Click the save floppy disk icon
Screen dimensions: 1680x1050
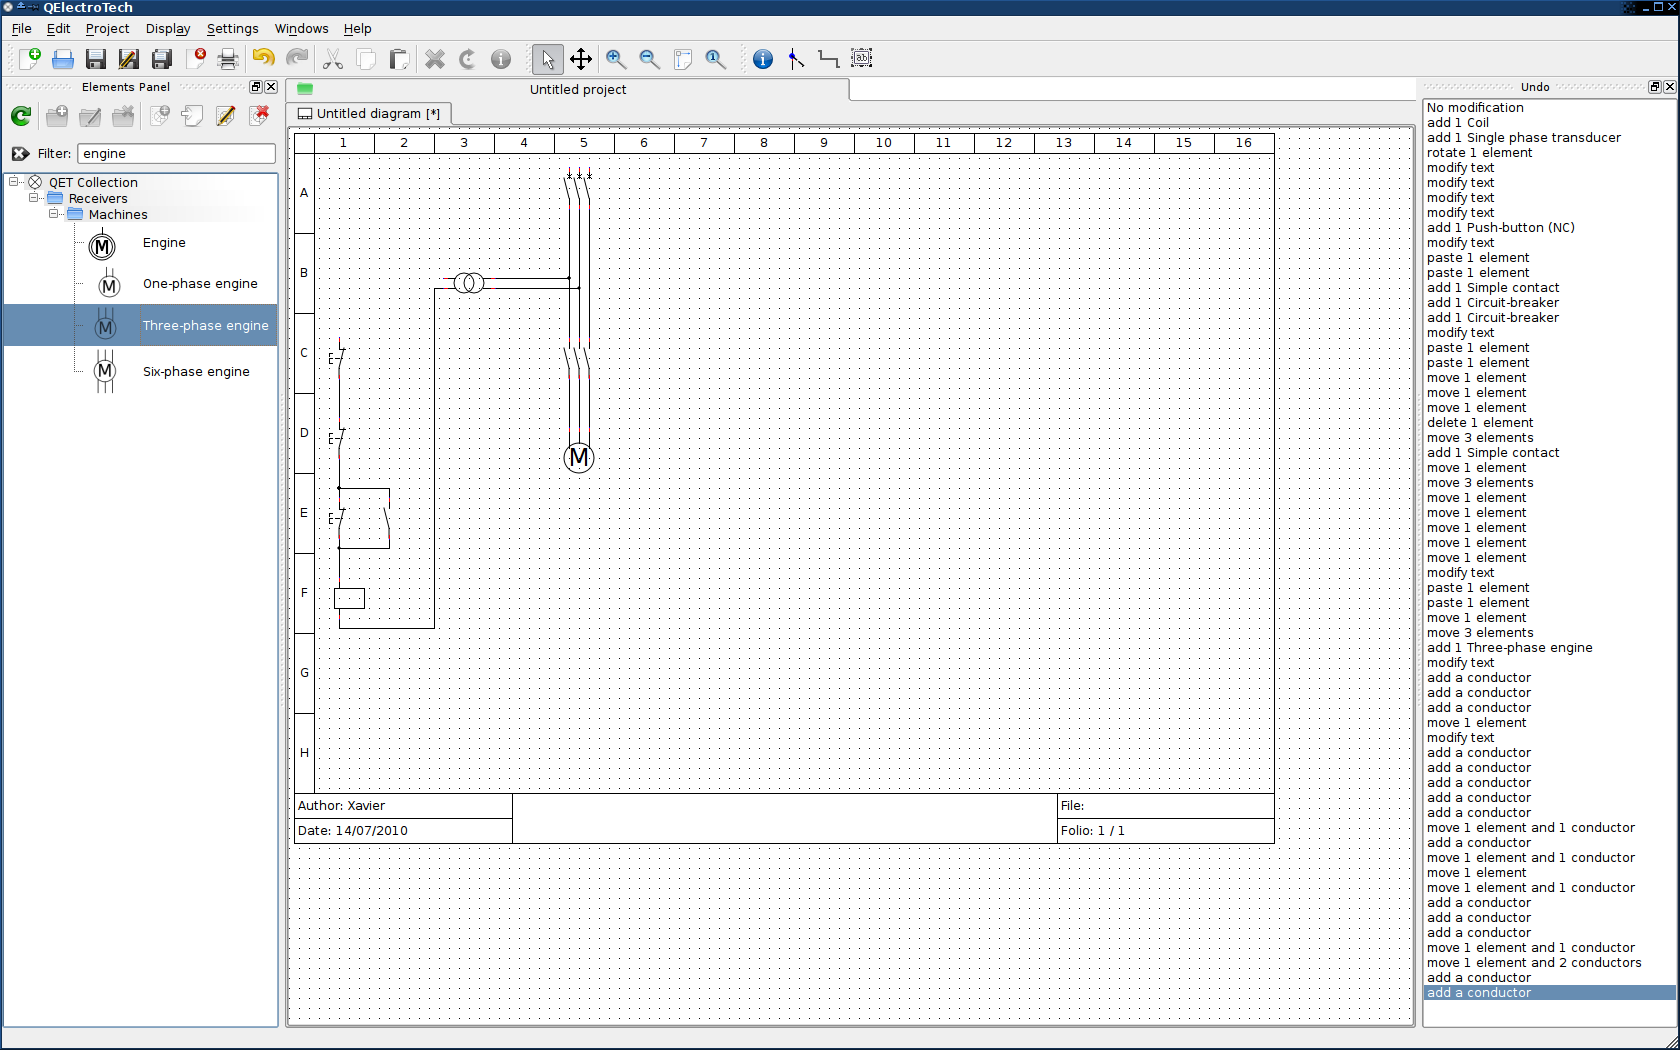point(96,59)
